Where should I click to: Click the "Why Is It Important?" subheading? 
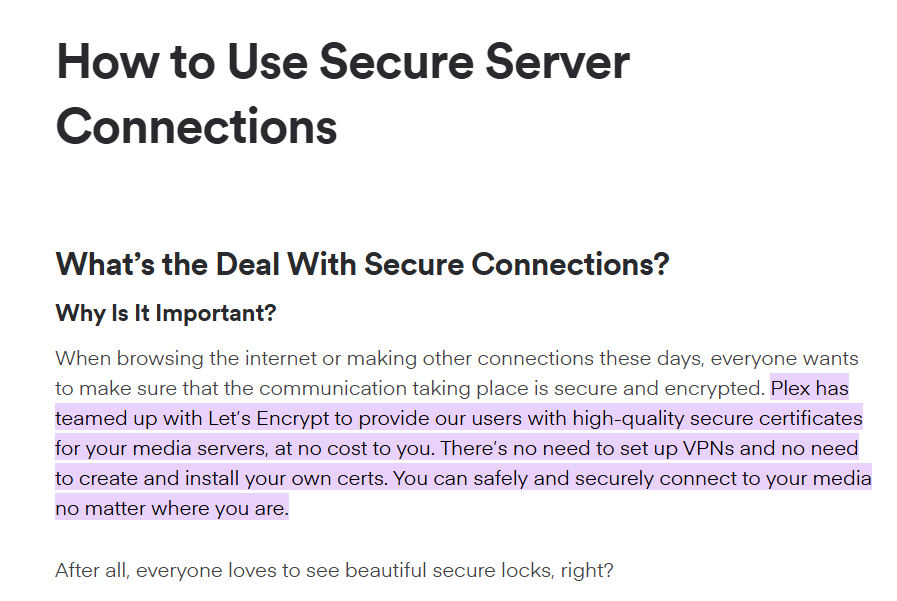click(x=166, y=313)
